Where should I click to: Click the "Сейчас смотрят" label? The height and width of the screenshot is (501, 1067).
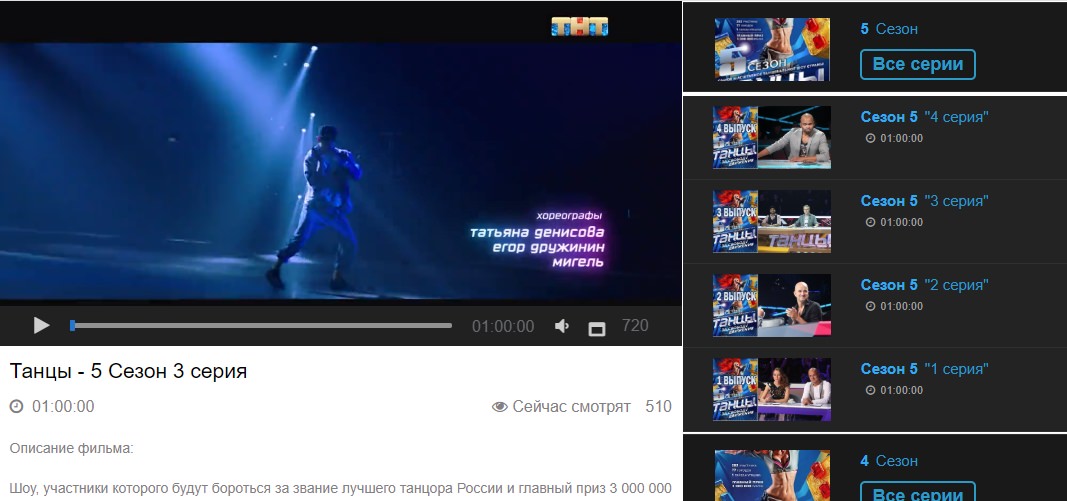(572, 407)
